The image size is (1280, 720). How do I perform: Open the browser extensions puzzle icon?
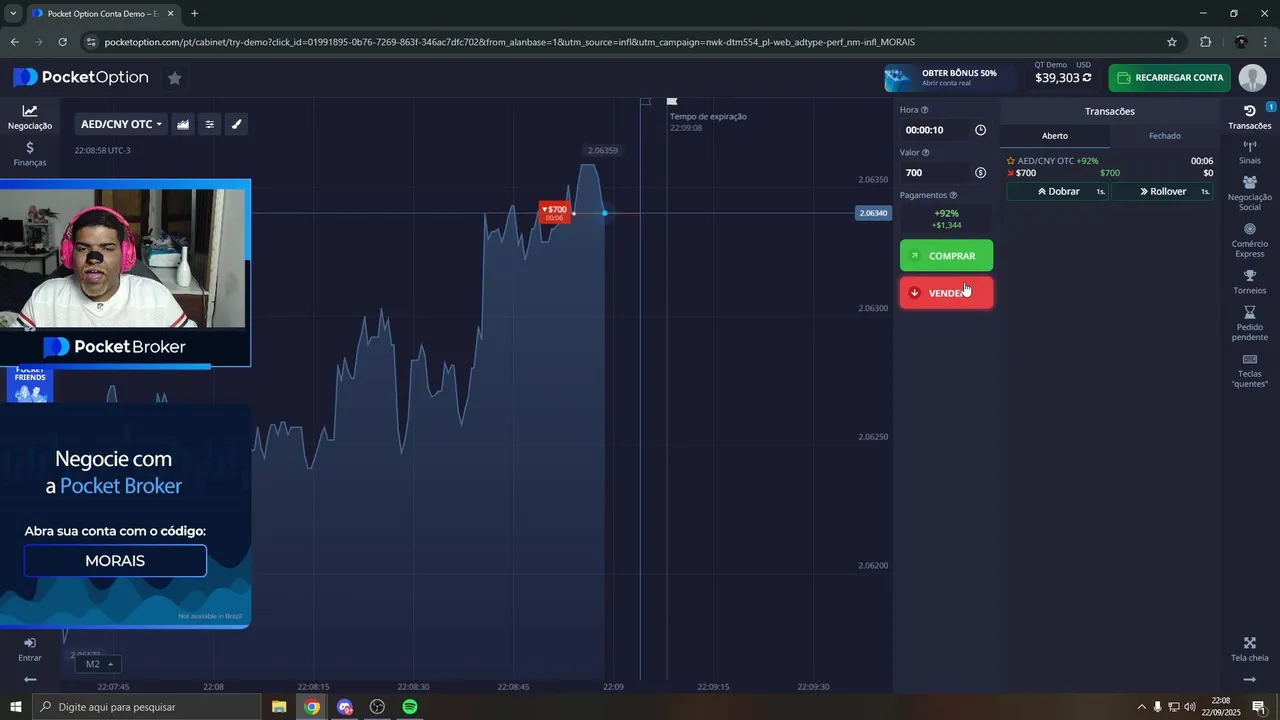pos(1205,42)
